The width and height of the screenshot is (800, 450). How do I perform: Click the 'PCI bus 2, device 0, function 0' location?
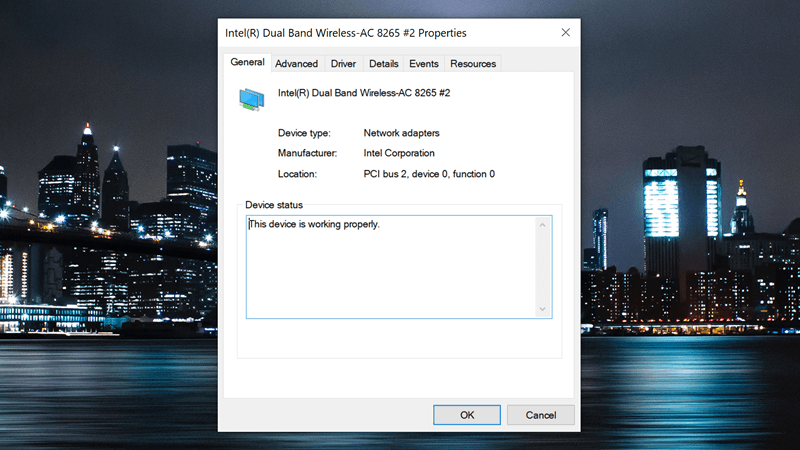[429, 174]
